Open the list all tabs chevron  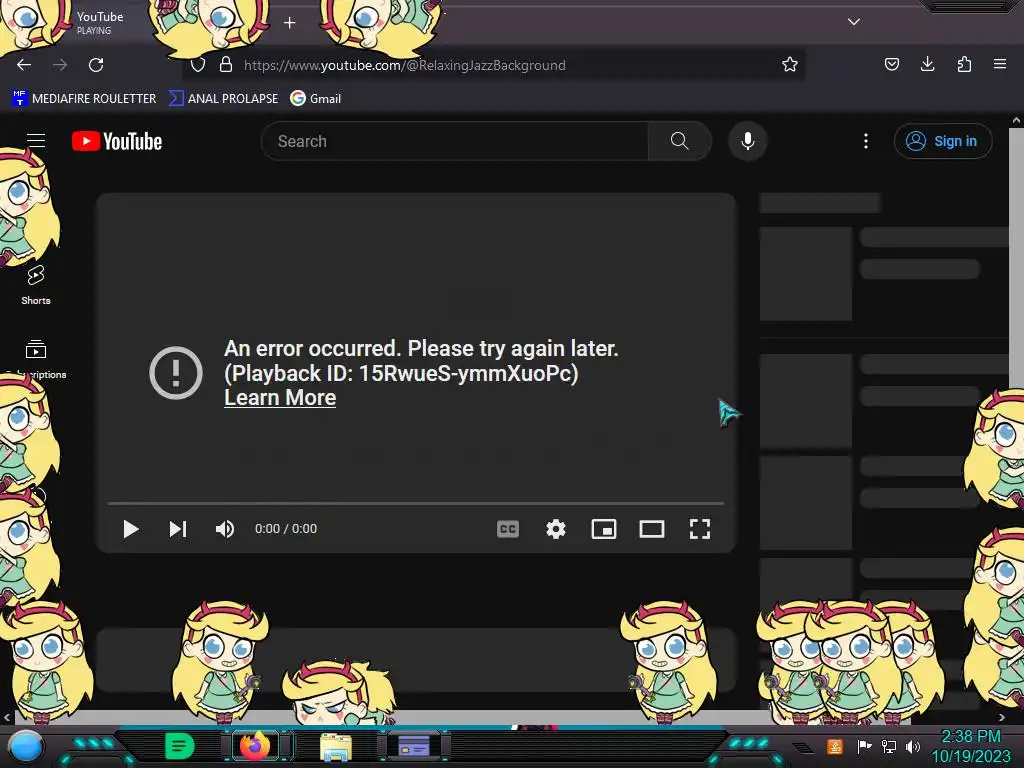[854, 22]
